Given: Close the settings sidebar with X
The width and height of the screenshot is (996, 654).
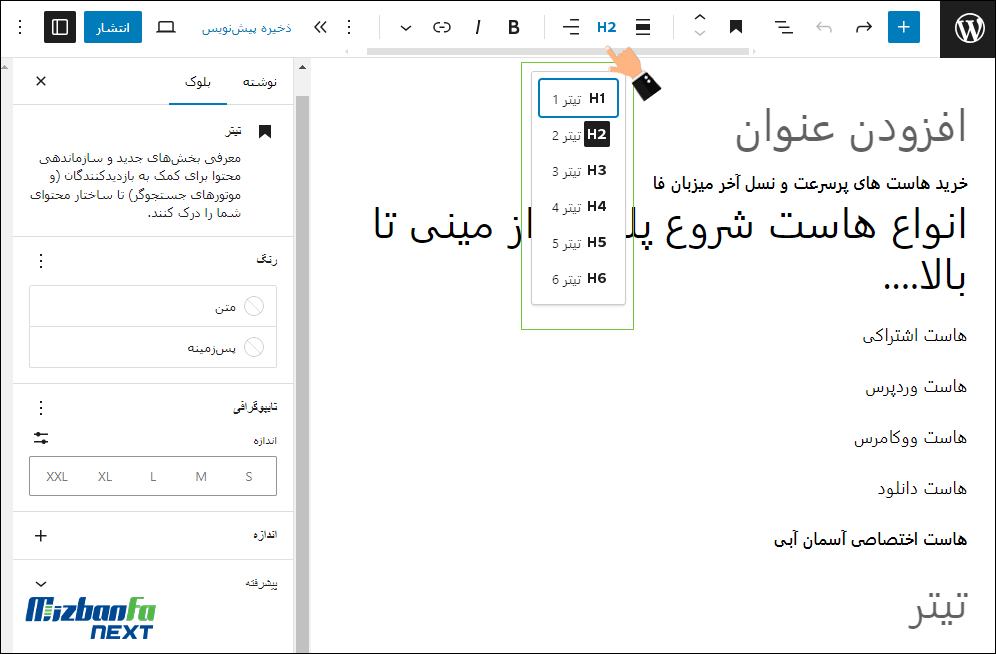Looking at the screenshot, I should (x=41, y=81).
